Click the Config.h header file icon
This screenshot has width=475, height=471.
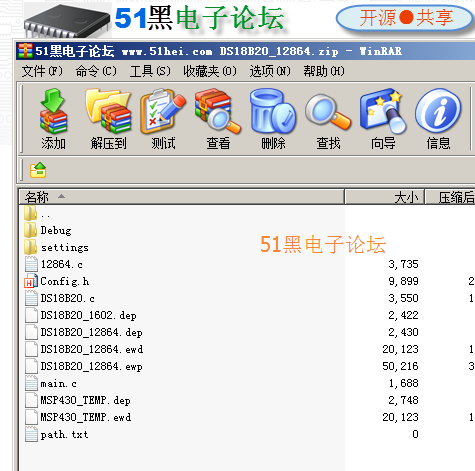pyautogui.click(x=31, y=281)
